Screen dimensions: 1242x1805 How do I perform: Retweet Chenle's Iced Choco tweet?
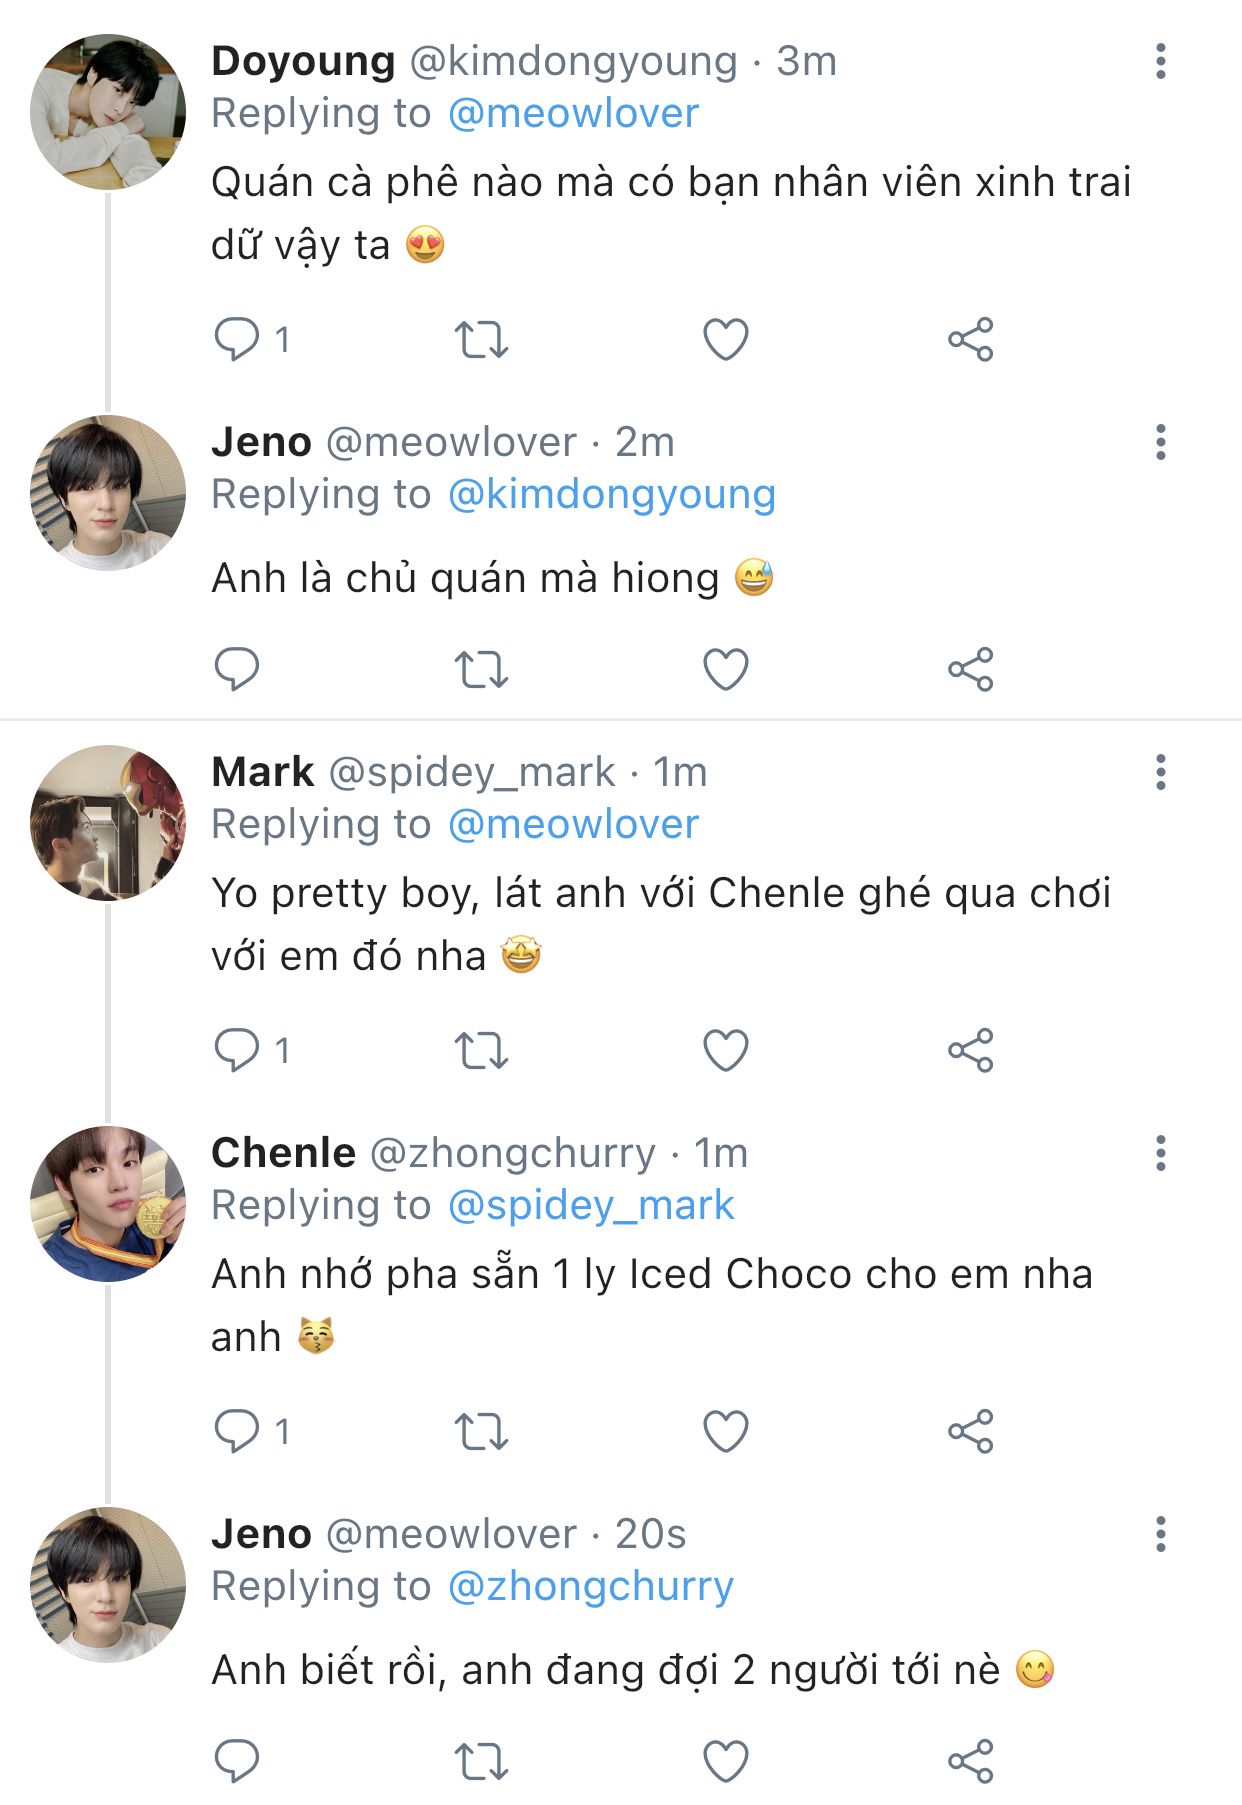tap(481, 1431)
